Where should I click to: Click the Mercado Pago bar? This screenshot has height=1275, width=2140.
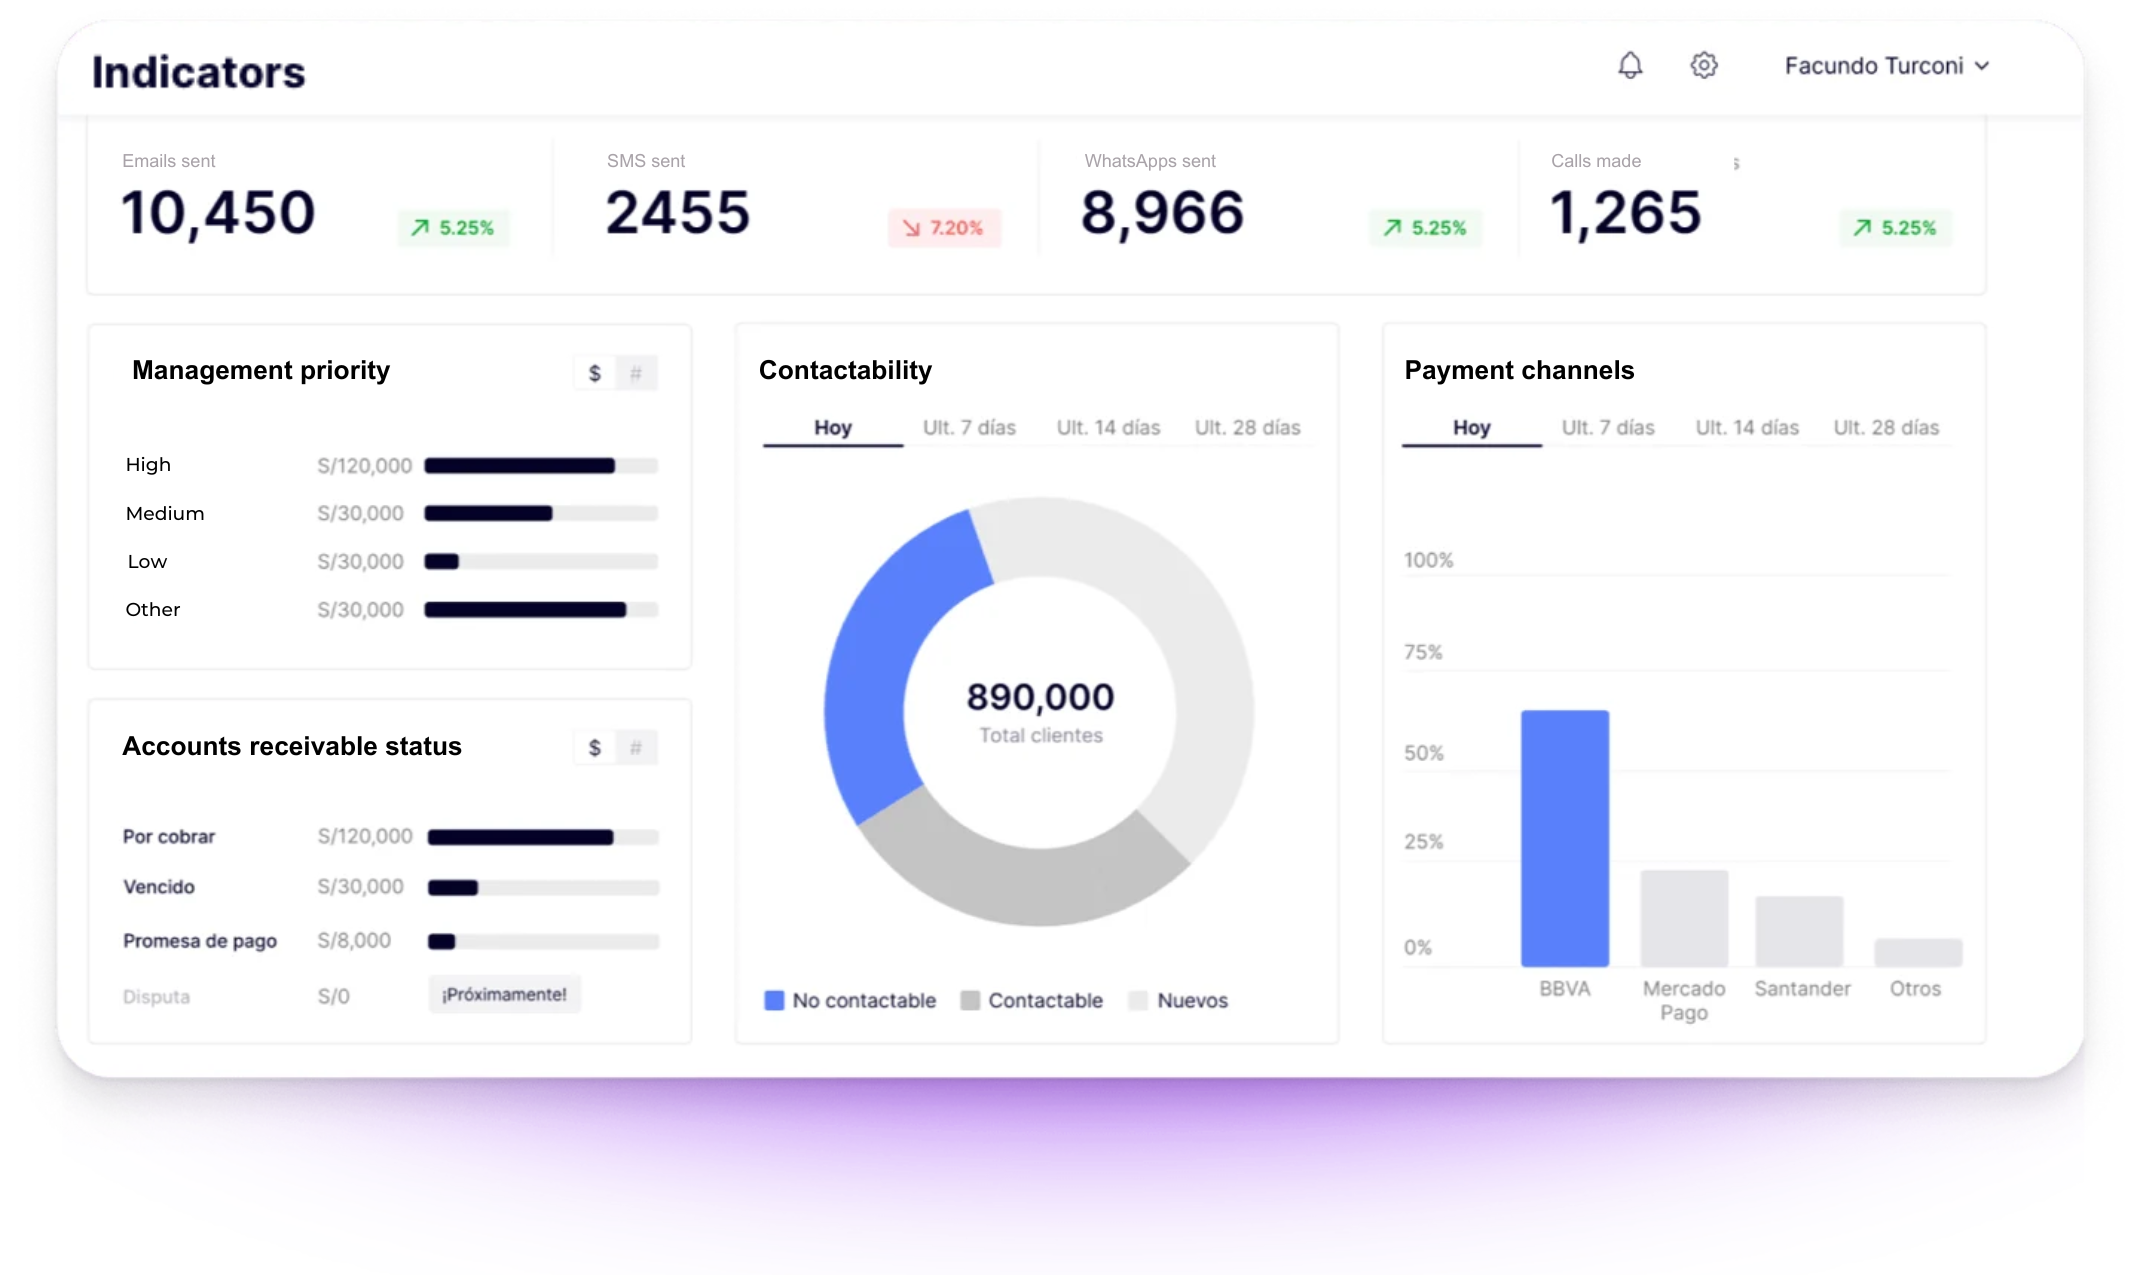coord(1684,918)
